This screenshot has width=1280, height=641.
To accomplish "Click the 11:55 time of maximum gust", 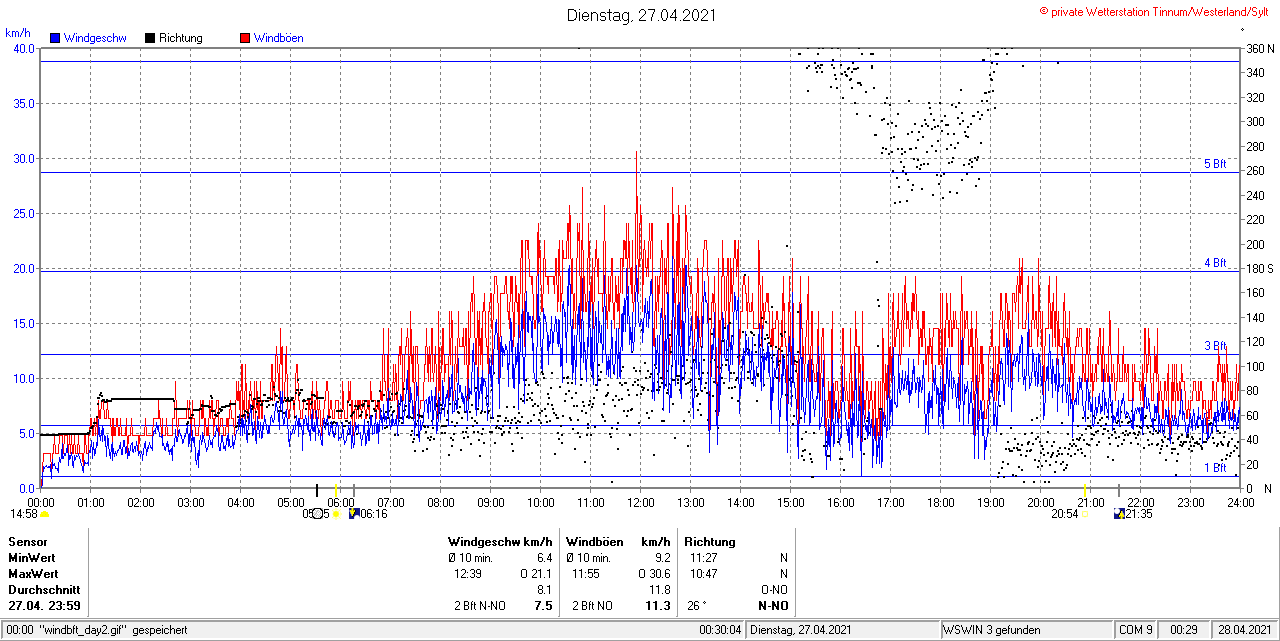I will (586, 574).
